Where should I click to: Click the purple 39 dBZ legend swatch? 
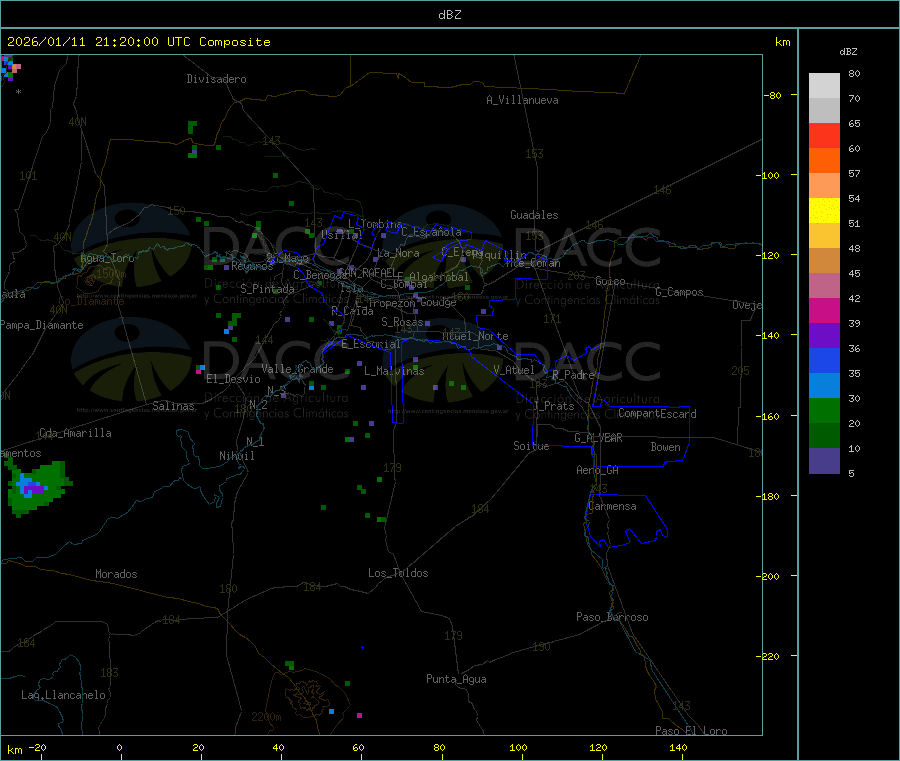coord(824,336)
